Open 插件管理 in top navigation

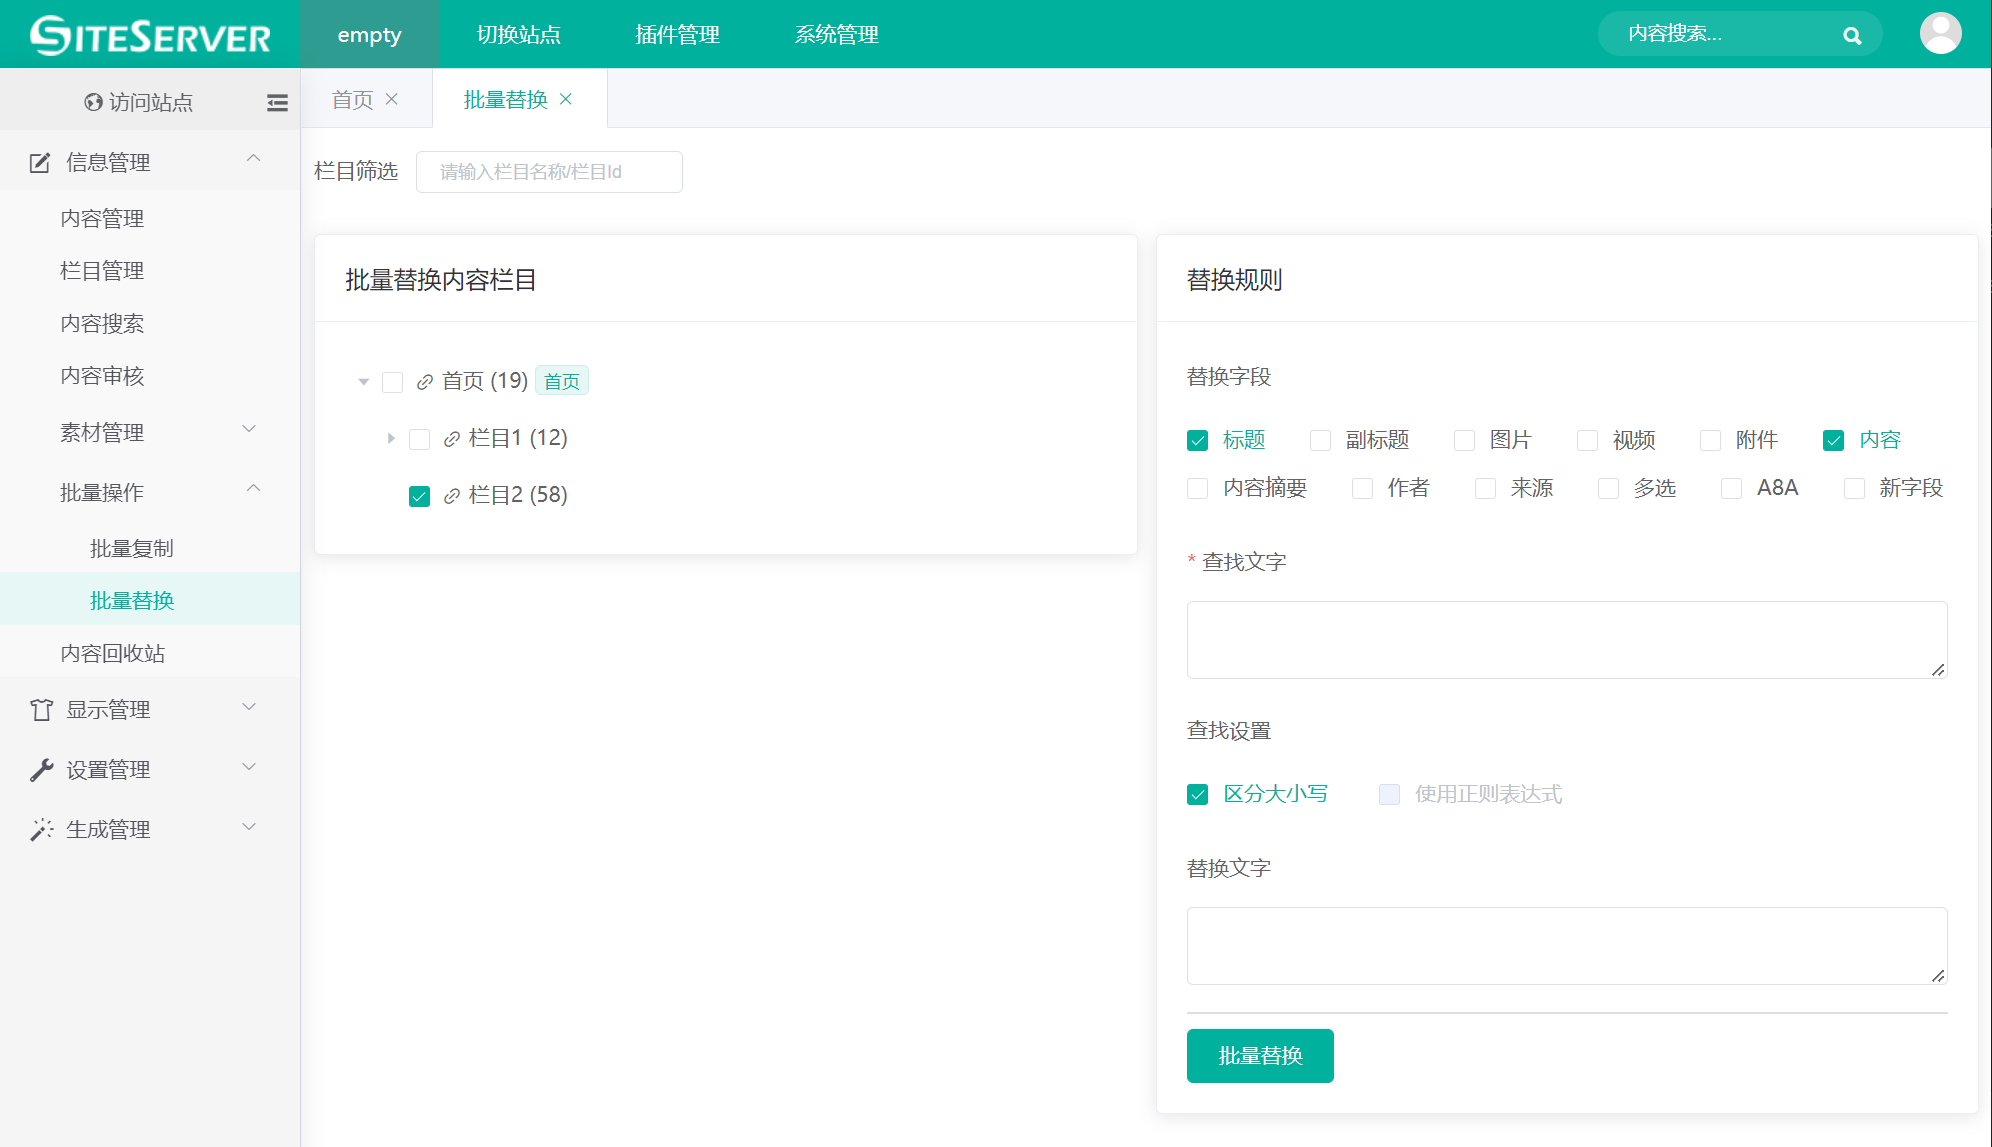[677, 35]
